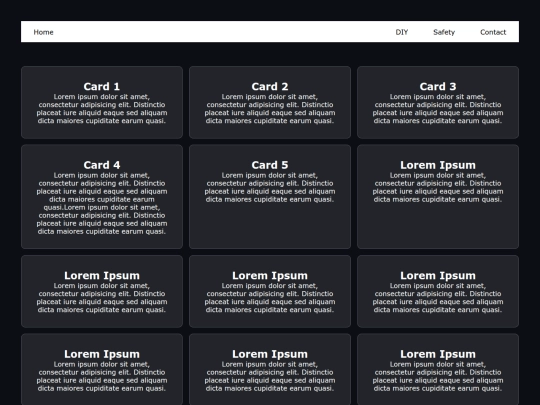Image resolution: width=540 pixels, height=405 pixels.
Task: Click the Lorem Ipsum heading beside Card 5
Action: pos(438,165)
